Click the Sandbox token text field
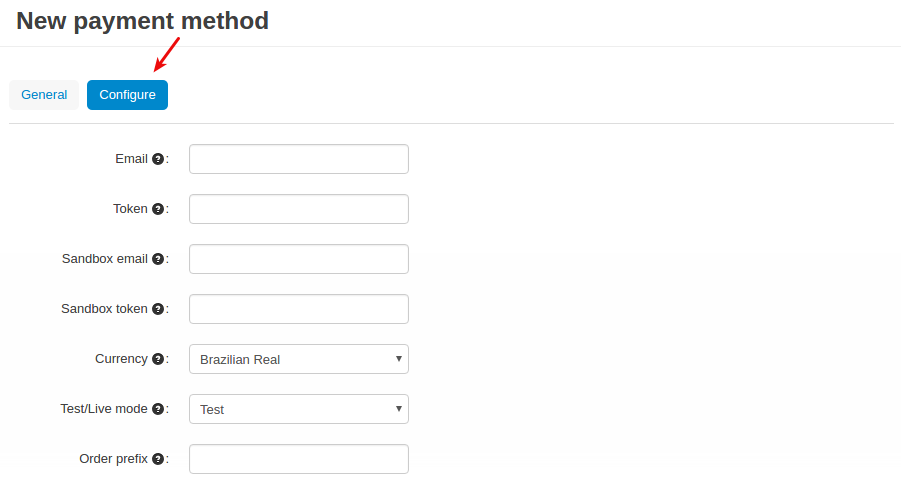The image size is (901, 498). (x=299, y=309)
